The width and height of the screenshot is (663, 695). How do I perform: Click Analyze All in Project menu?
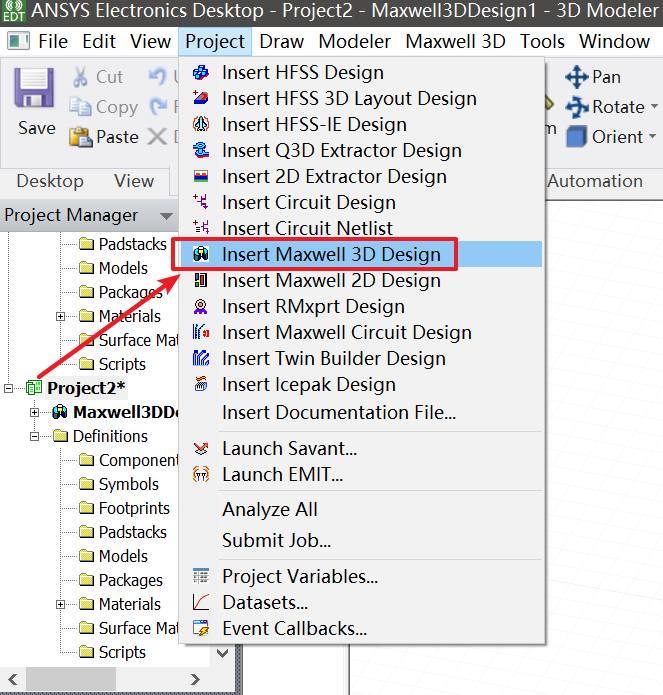point(269,509)
